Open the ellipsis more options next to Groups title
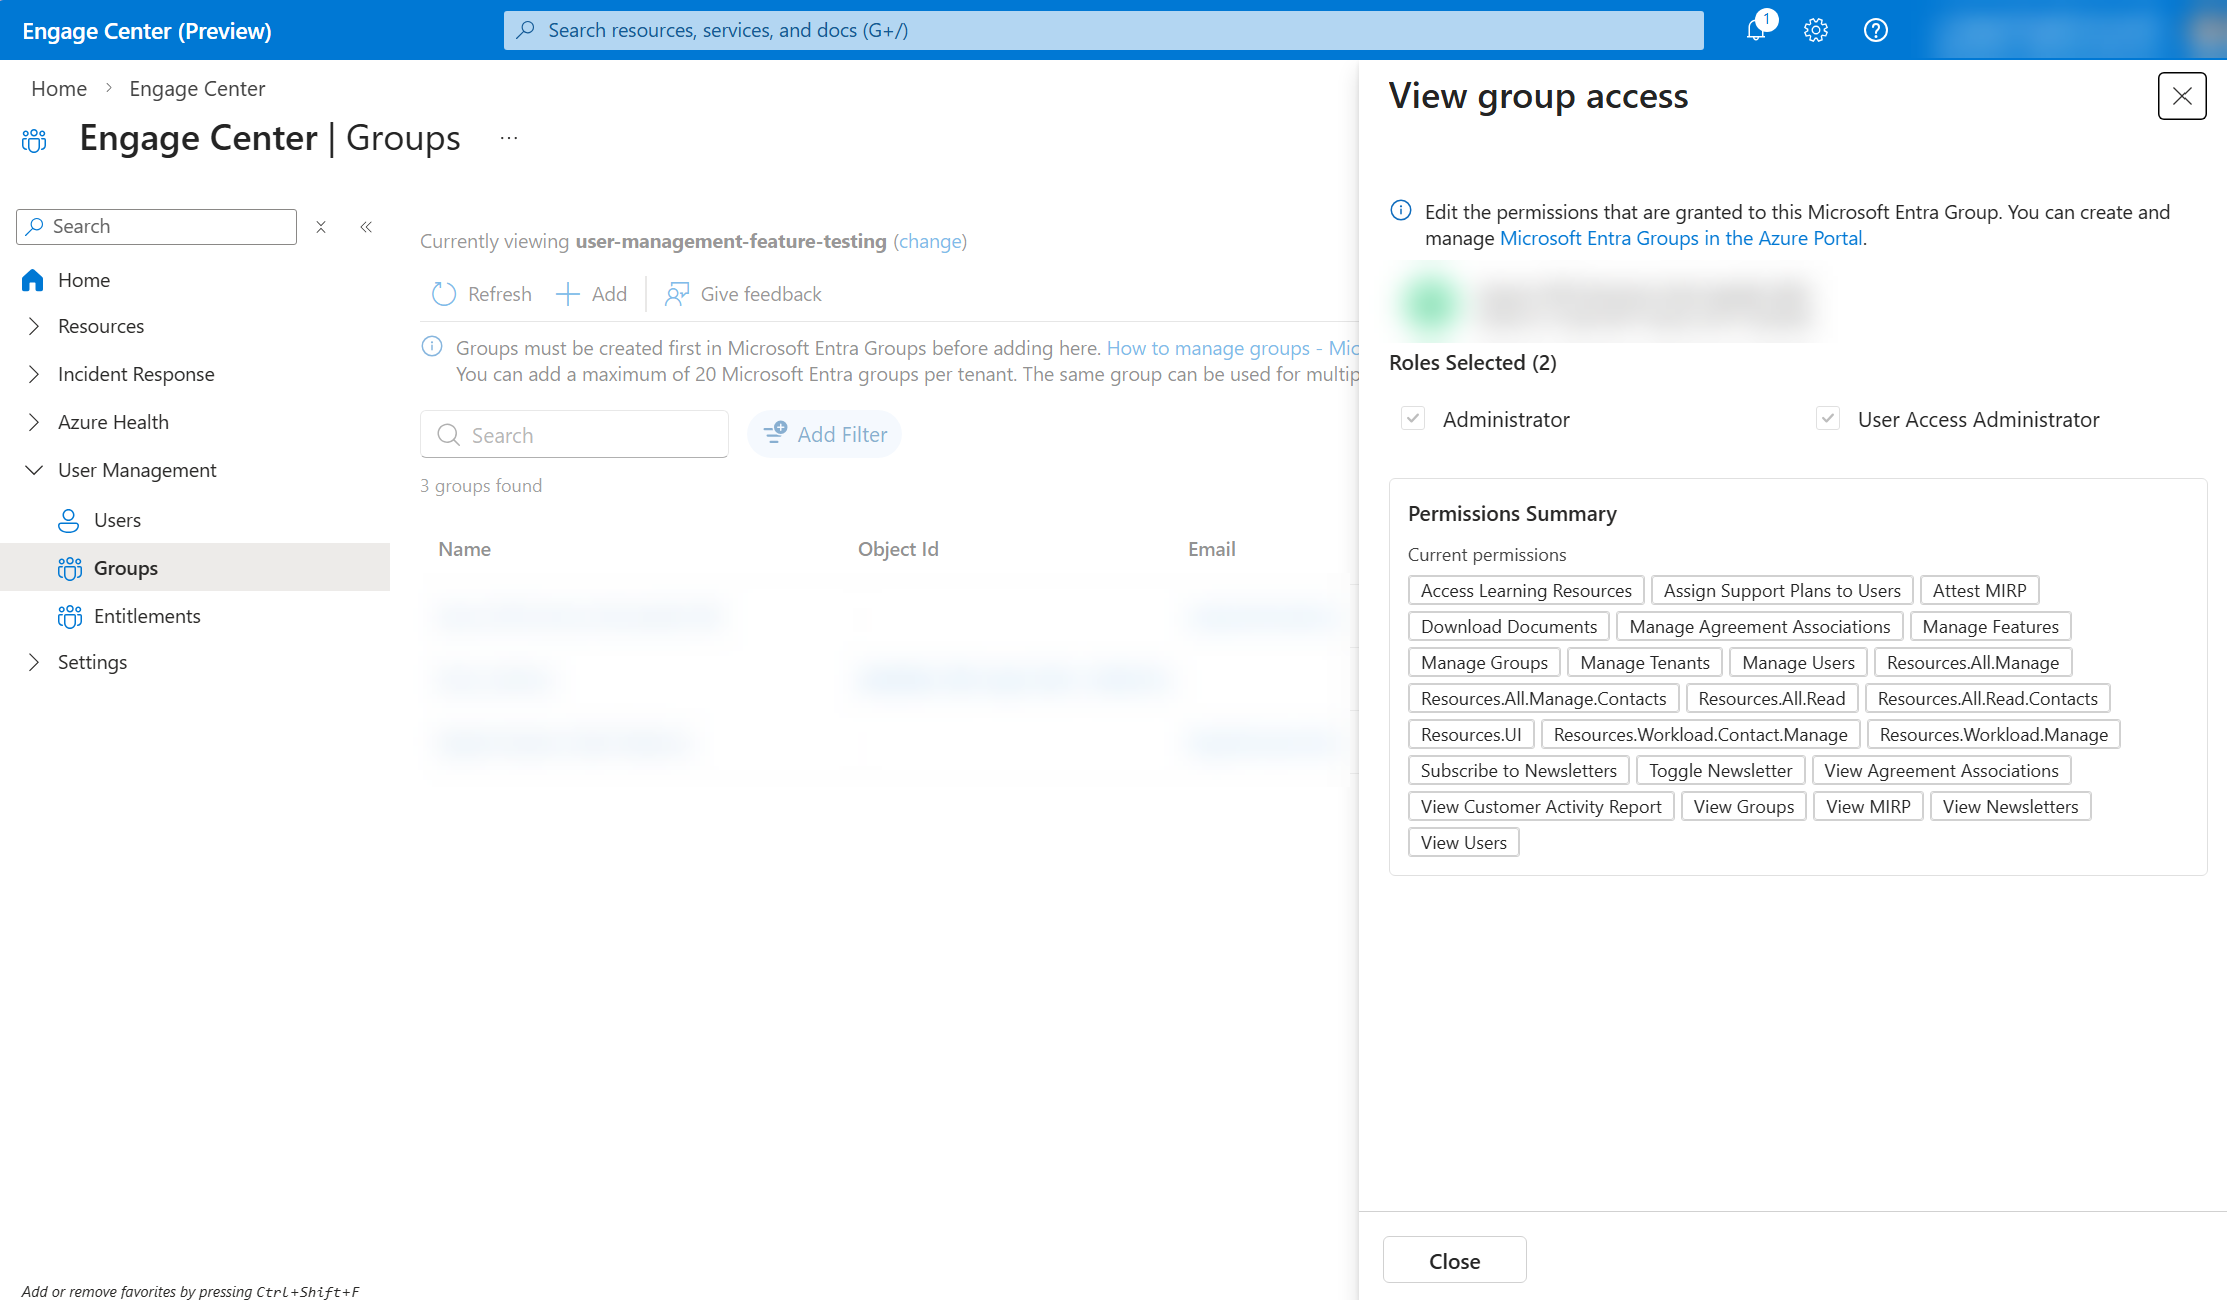The height and width of the screenshot is (1300, 2227). (x=509, y=138)
